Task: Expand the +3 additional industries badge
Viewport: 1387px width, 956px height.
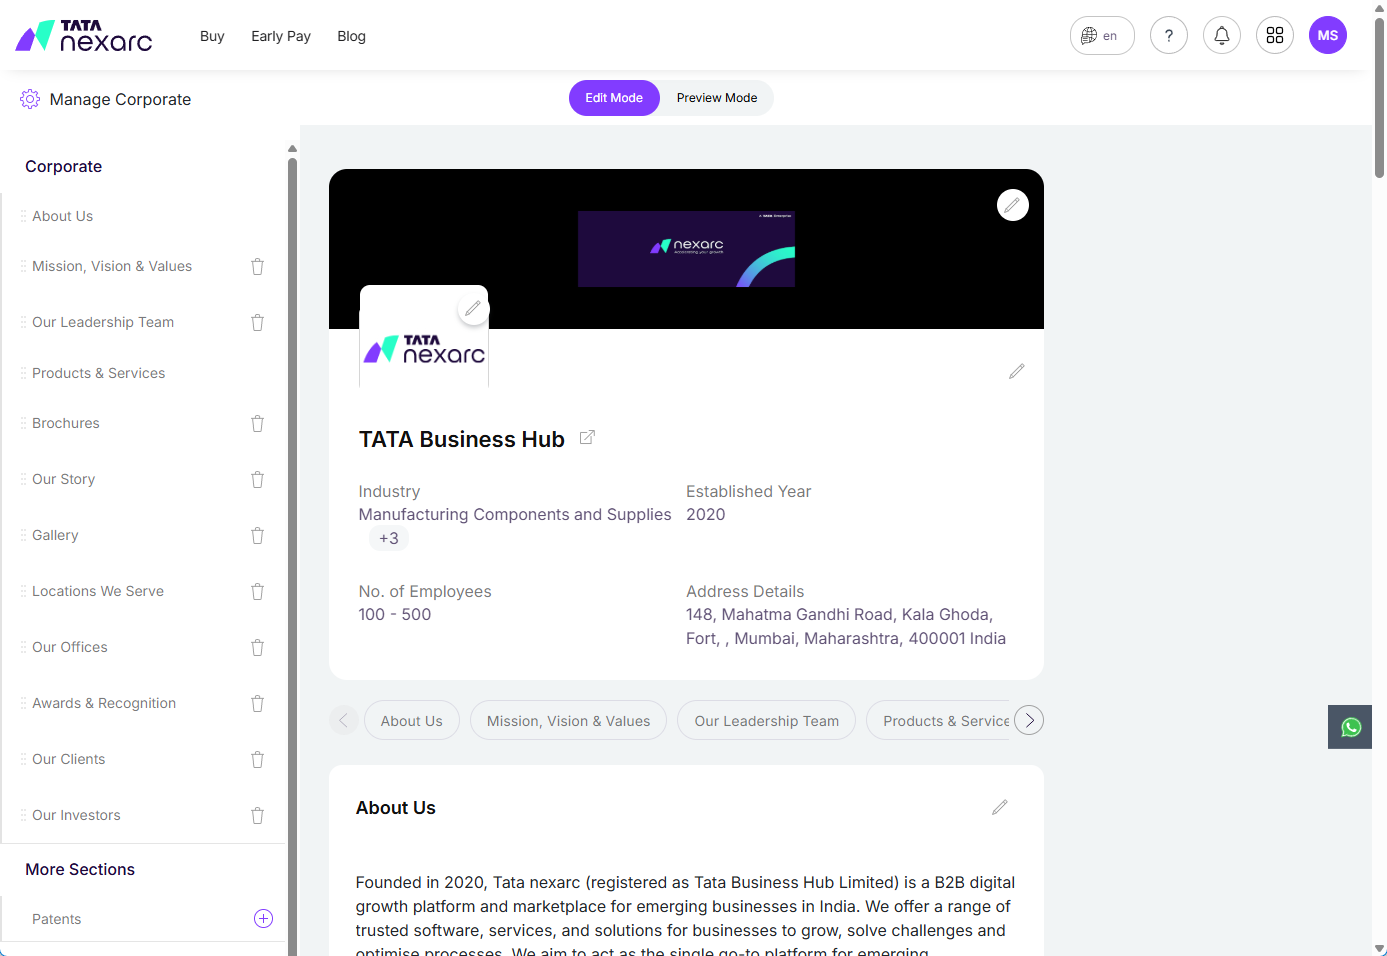Action: [389, 538]
